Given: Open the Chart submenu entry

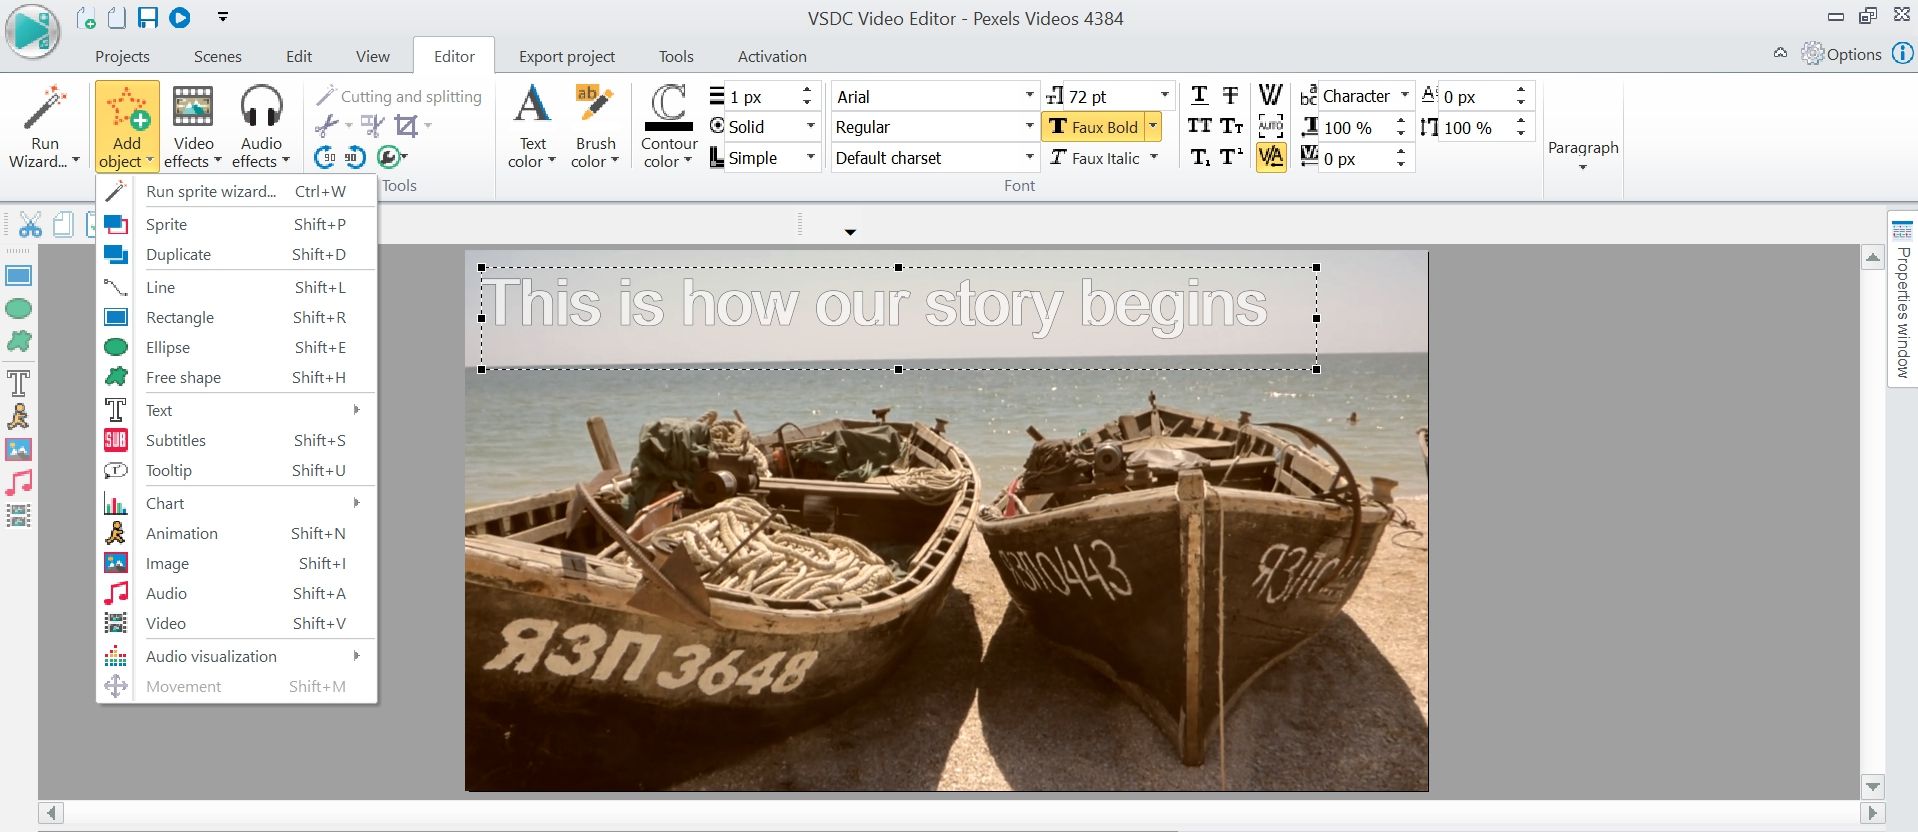Looking at the screenshot, I should [x=237, y=503].
